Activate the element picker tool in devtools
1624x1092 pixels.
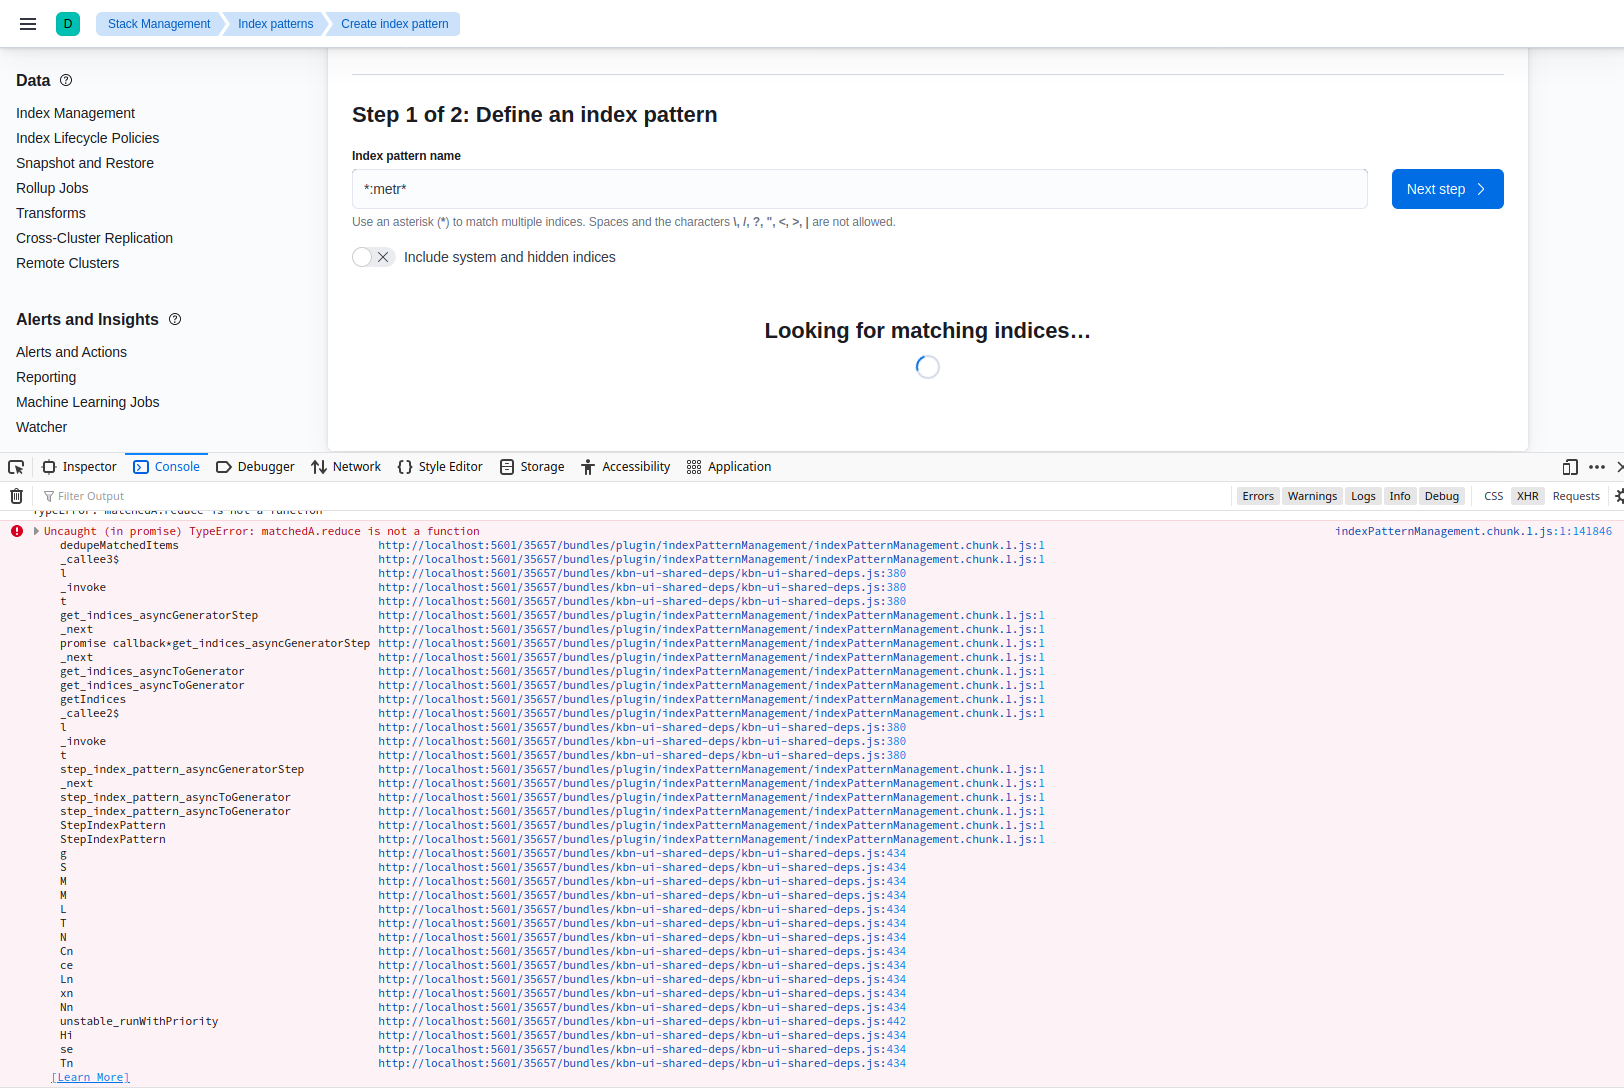[x=16, y=467]
